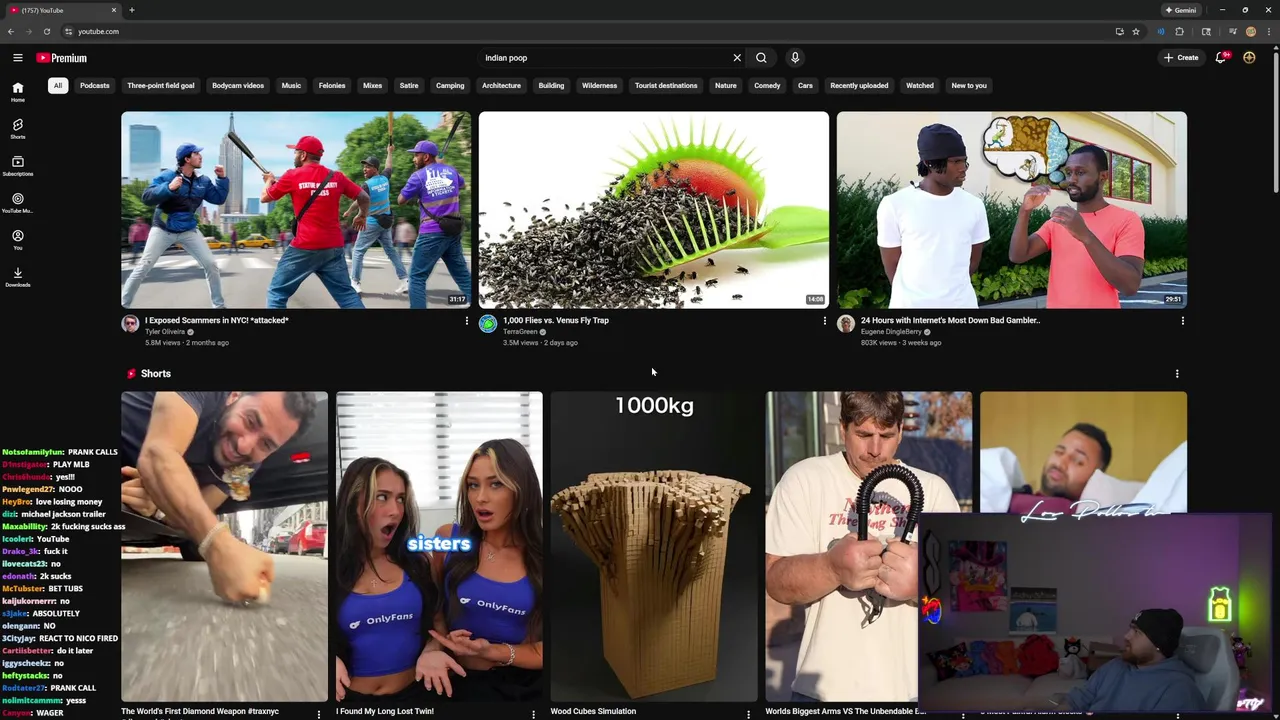
Task: Select the Felonies filter chip
Action: [x=332, y=86]
